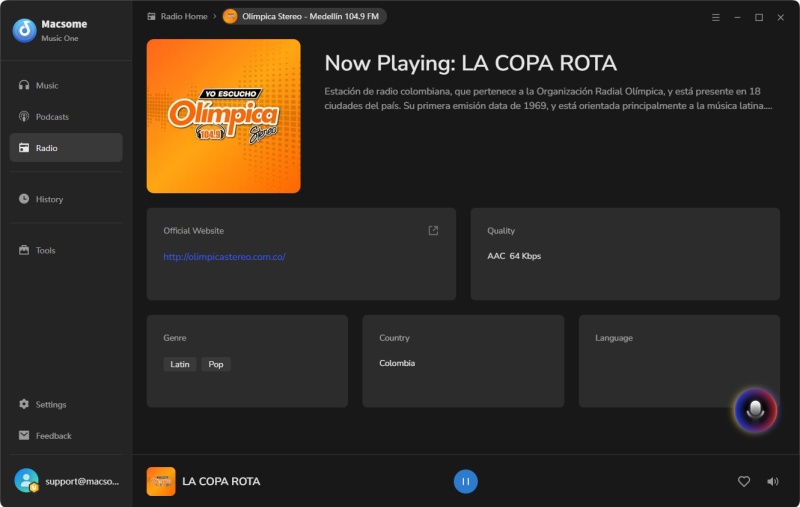Click the Olímpica Stereo station artwork
The image size is (800, 507).
[x=223, y=116]
